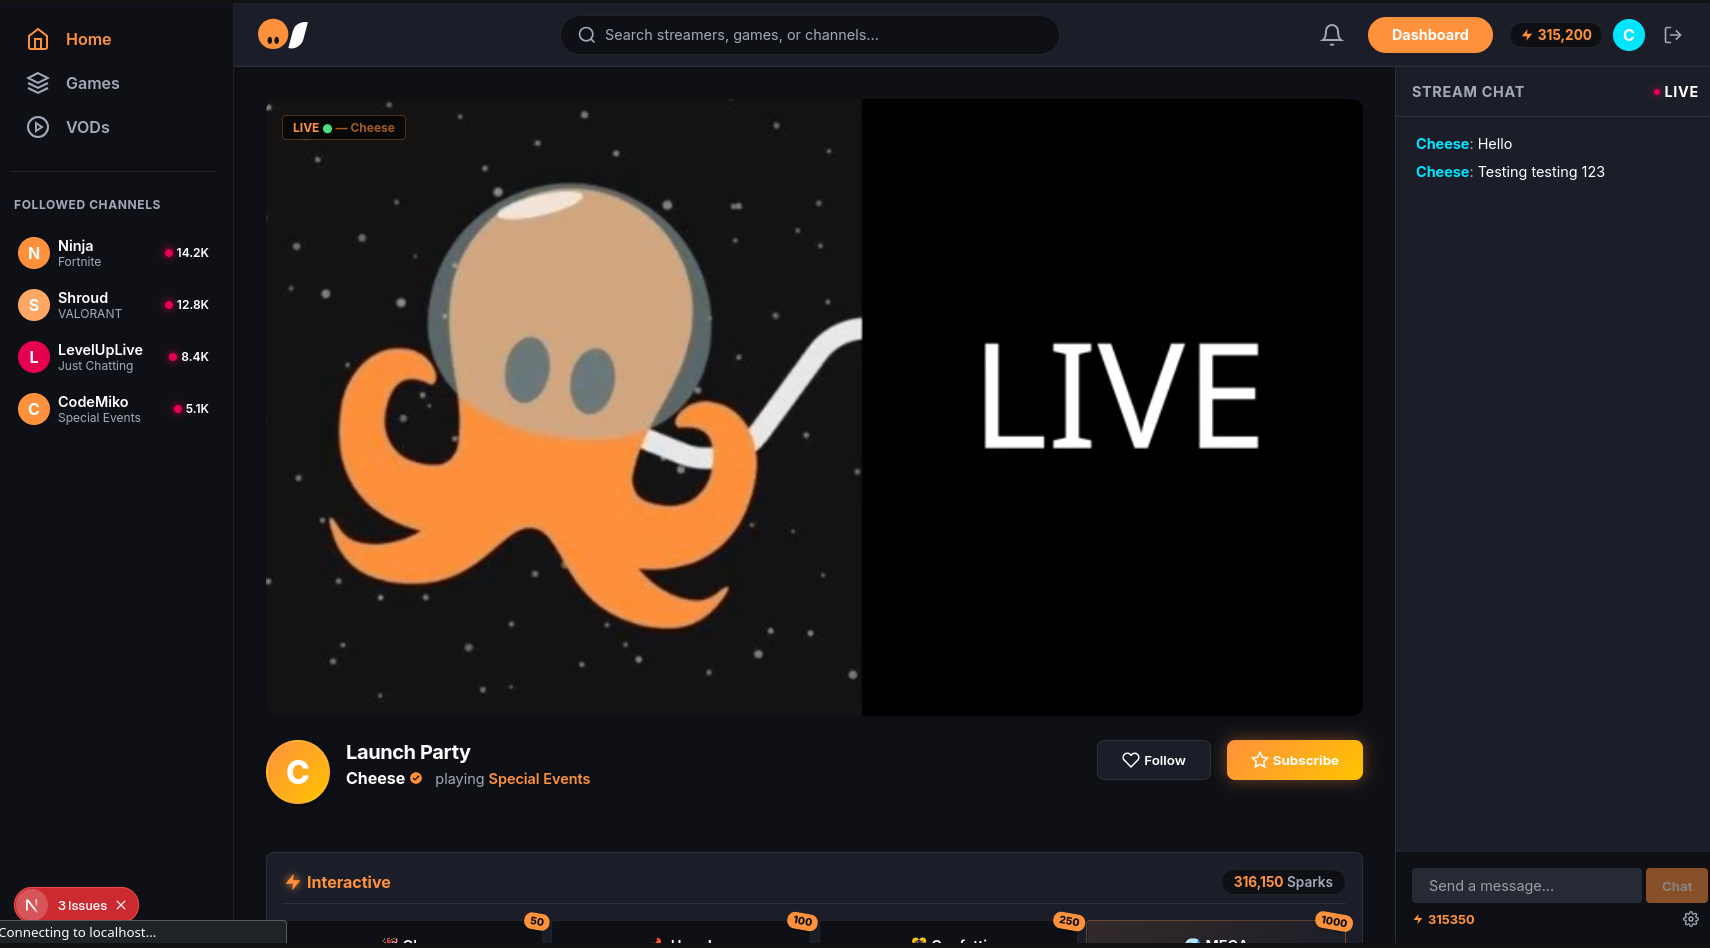Viewport: 1710px width, 948px height.
Task: Click the VODs play icon
Action: pyautogui.click(x=37, y=127)
